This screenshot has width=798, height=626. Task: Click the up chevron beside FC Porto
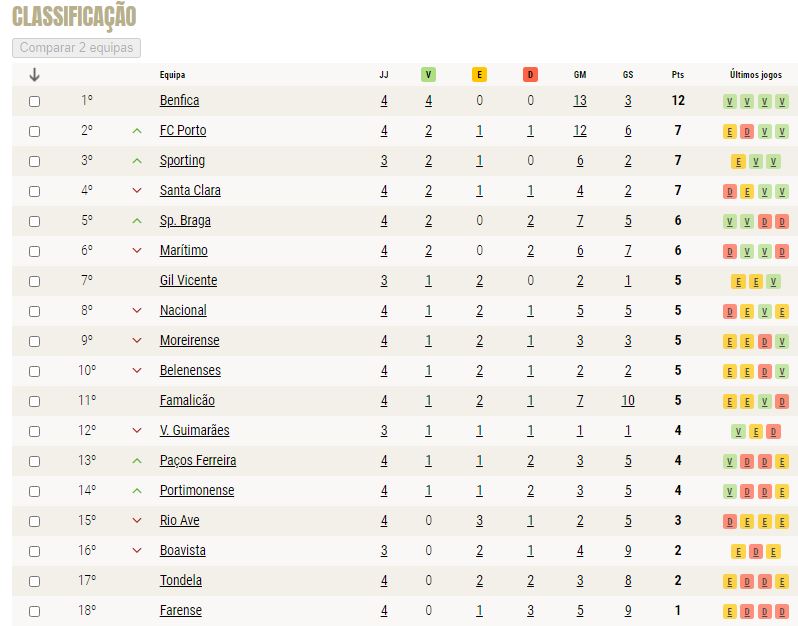coord(136,131)
